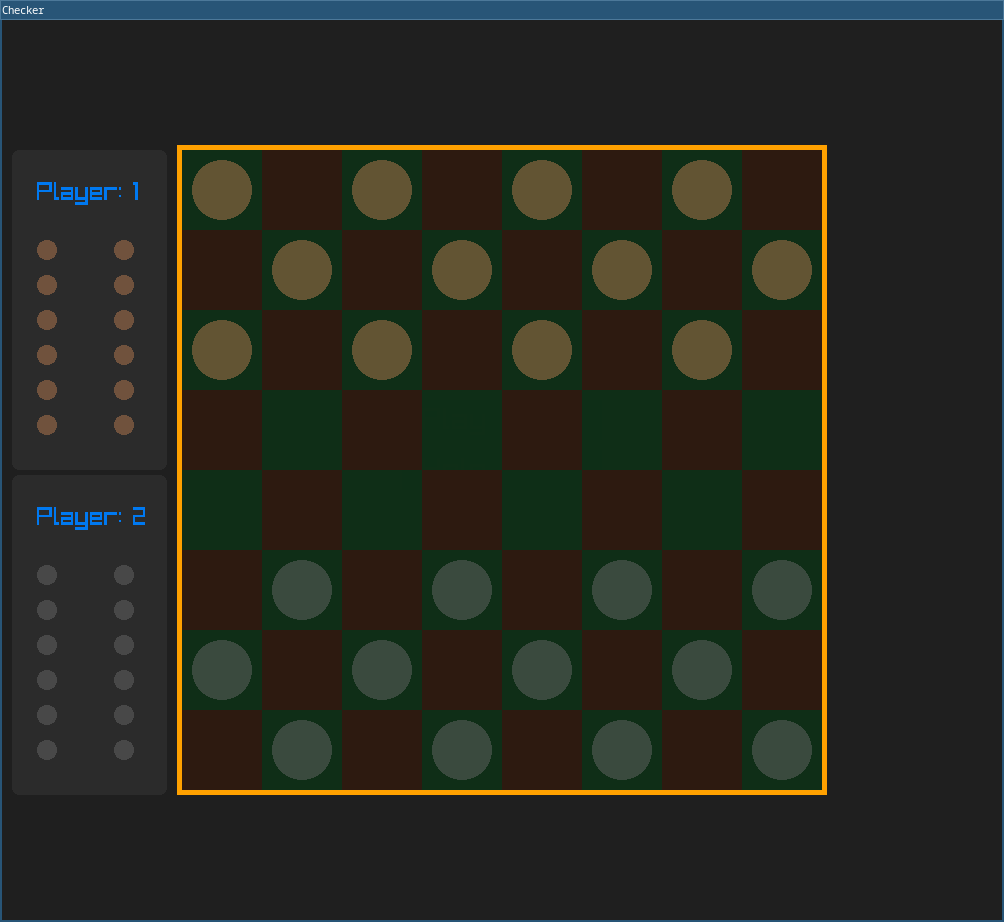The width and height of the screenshot is (1004, 922).
Task: Select the gray piece in the board's bottom-right corner
Action: [782, 750]
